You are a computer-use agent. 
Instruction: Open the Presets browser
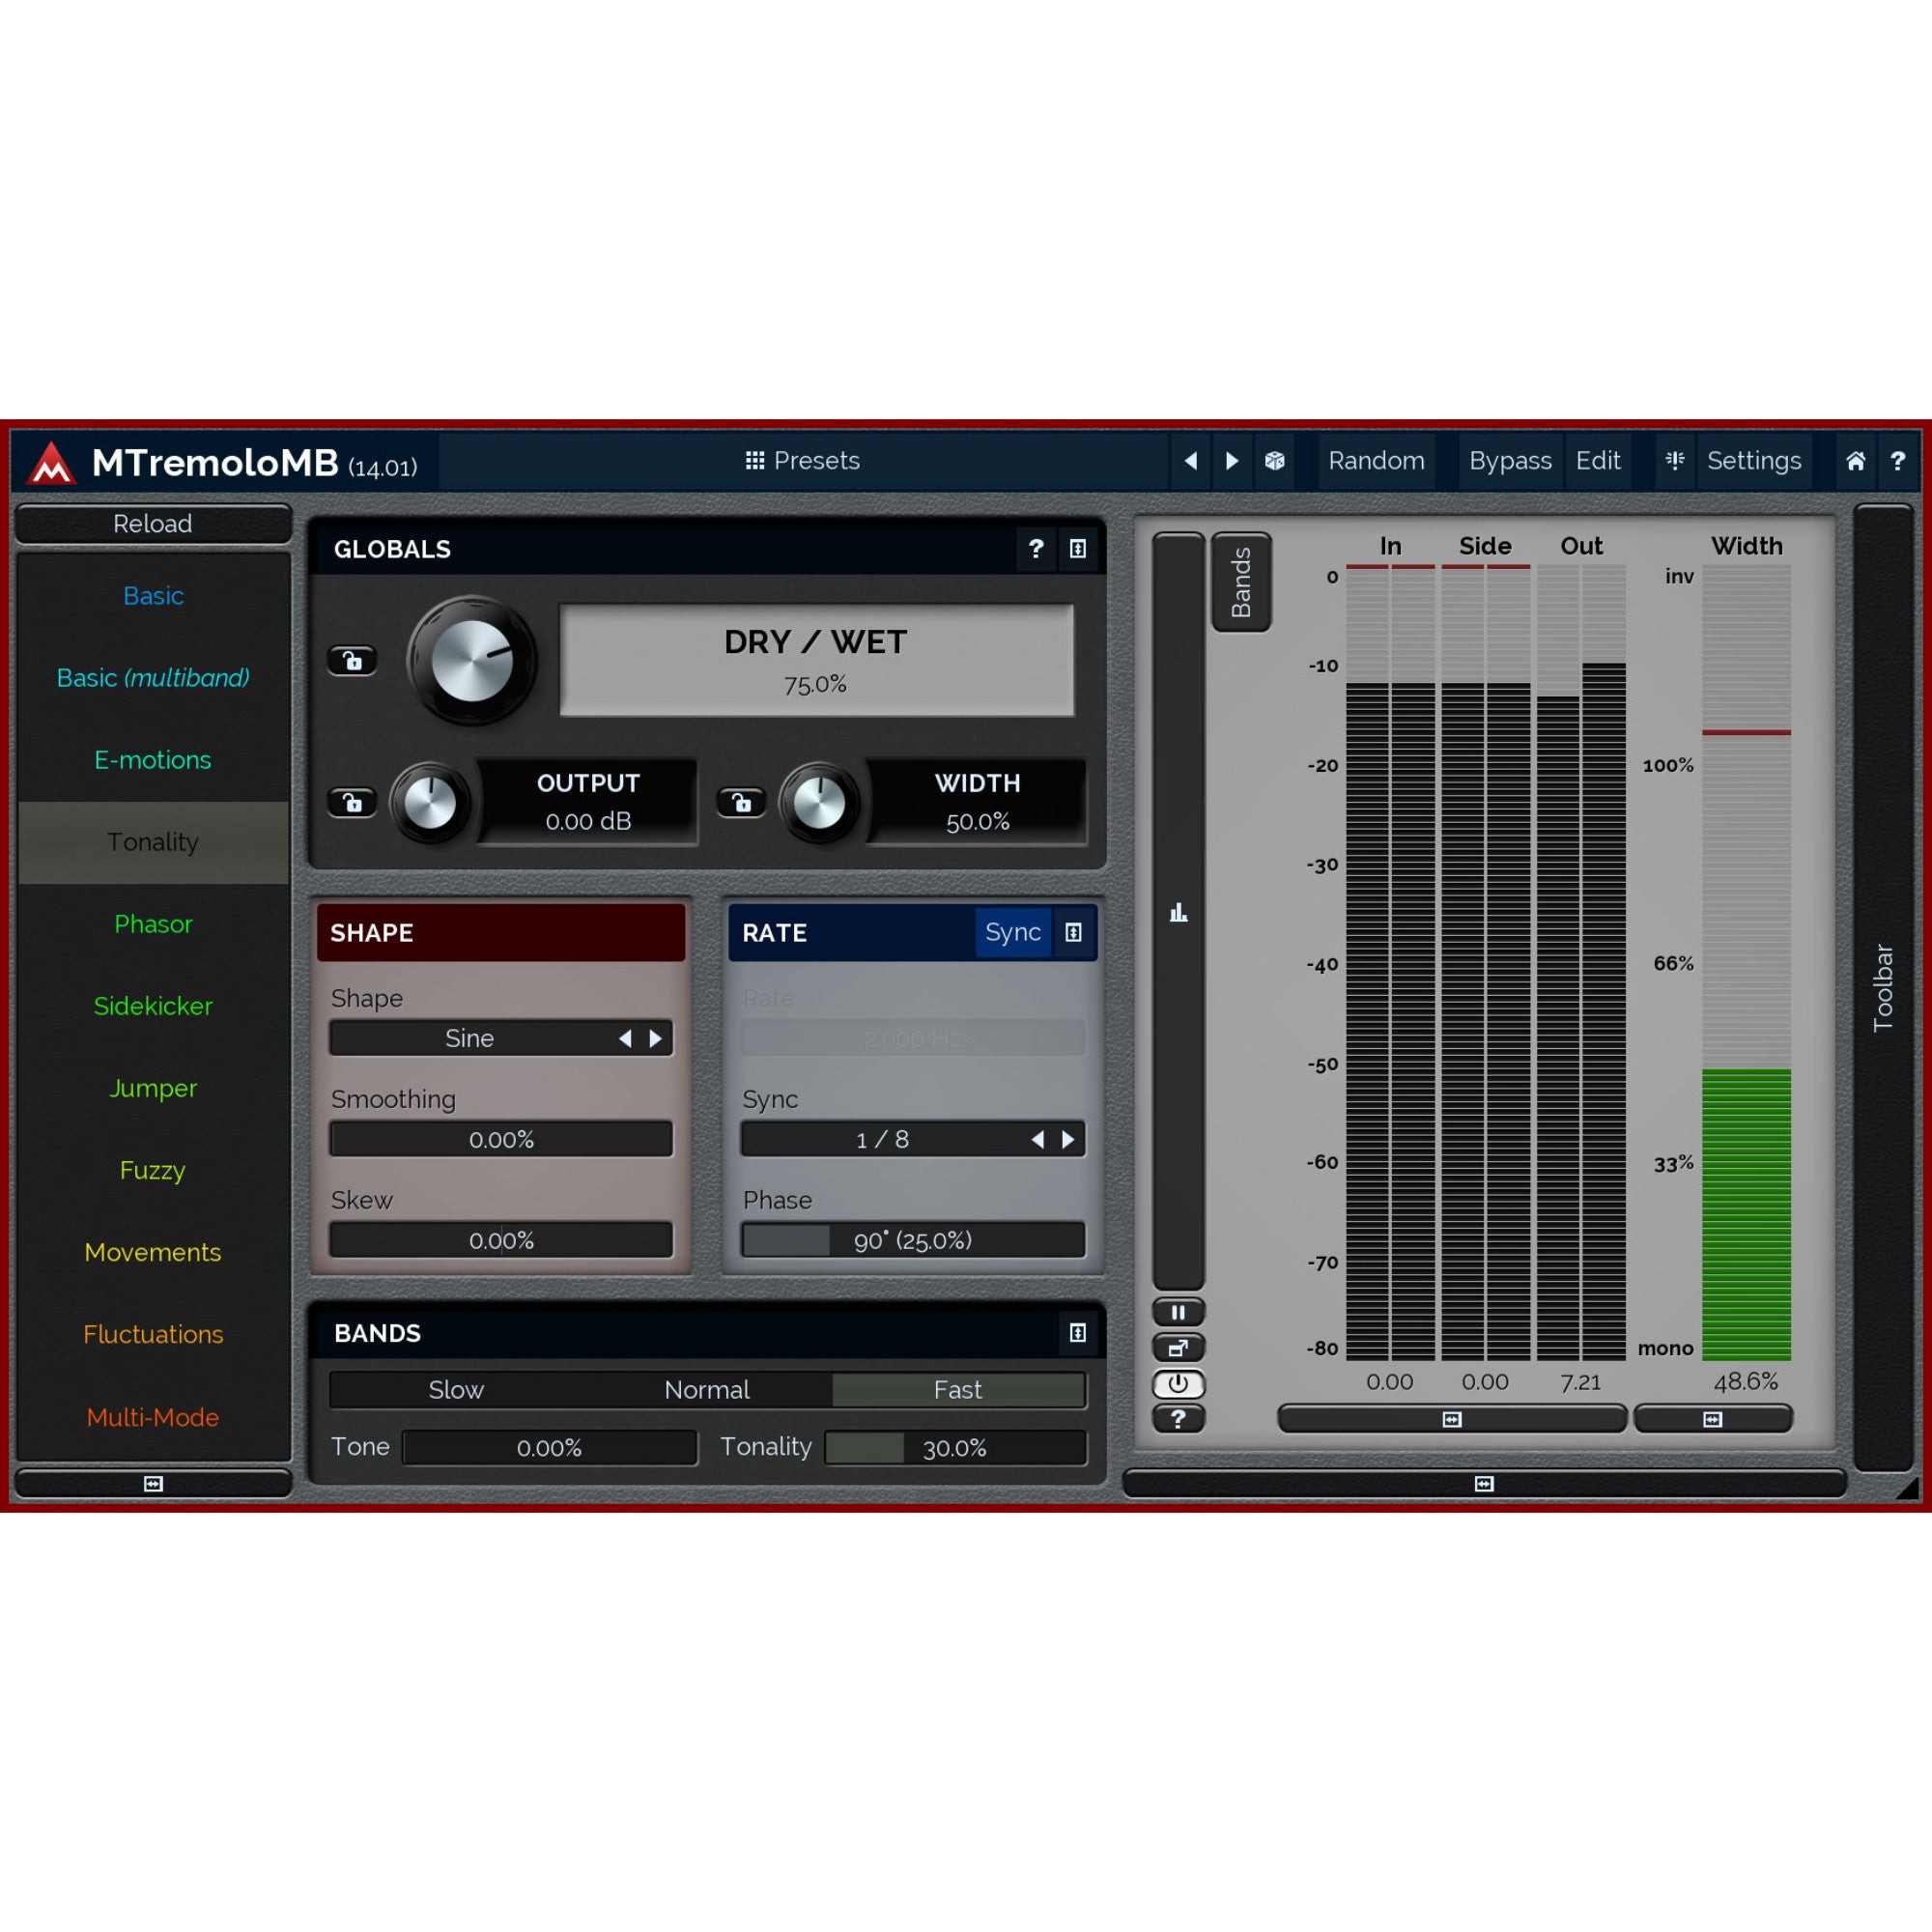click(x=803, y=461)
